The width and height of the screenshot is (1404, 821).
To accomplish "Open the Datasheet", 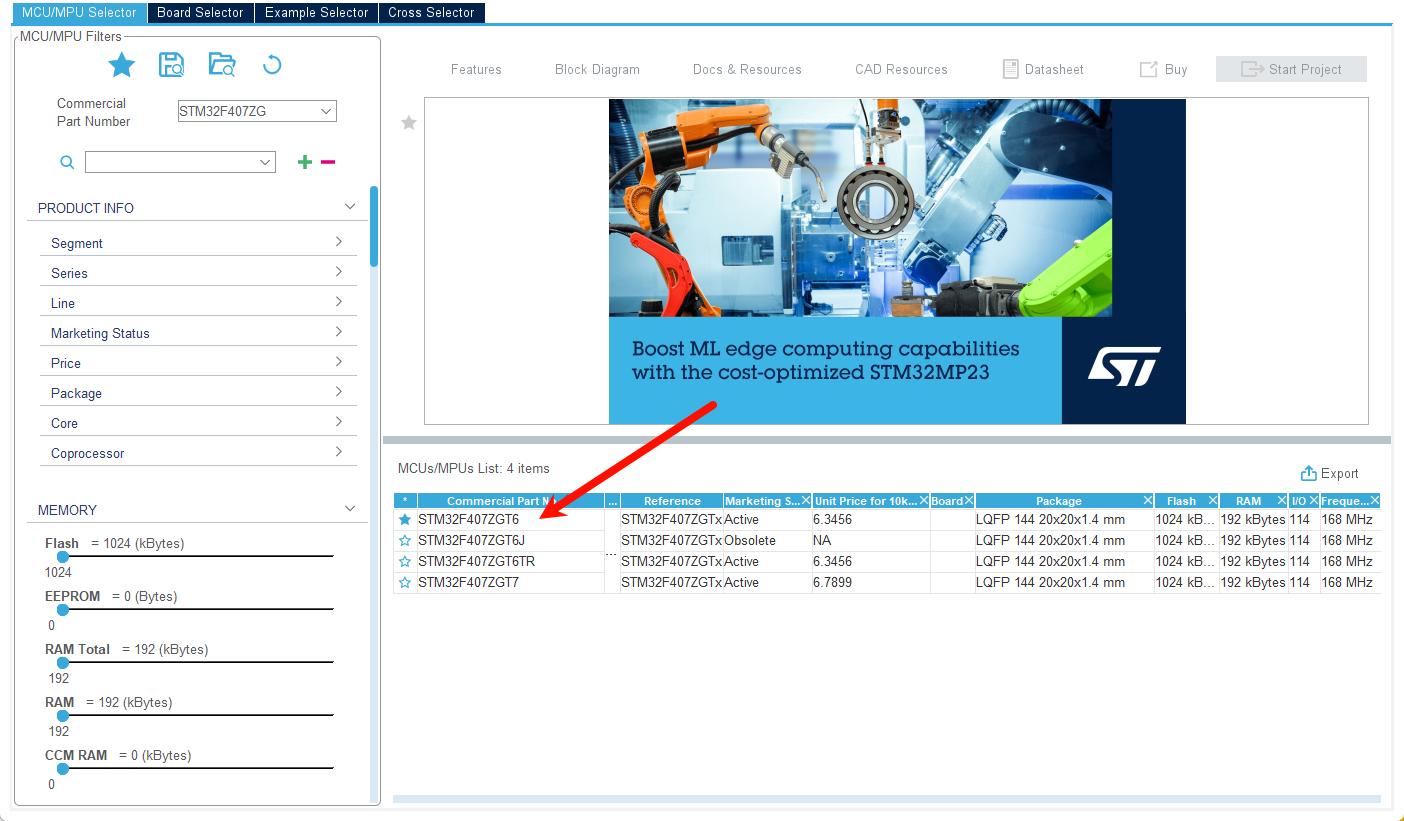I will tap(1043, 69).
